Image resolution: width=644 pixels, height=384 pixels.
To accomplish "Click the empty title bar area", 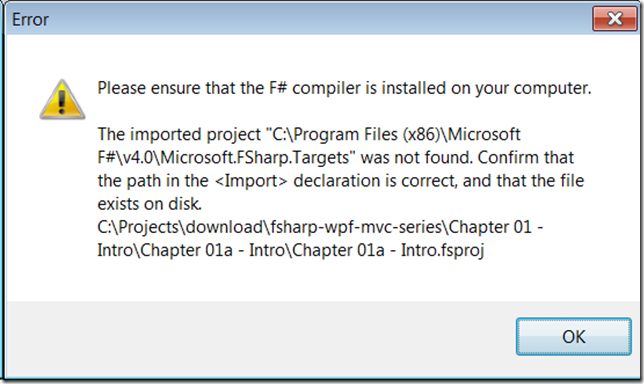I will pos(320,19).
